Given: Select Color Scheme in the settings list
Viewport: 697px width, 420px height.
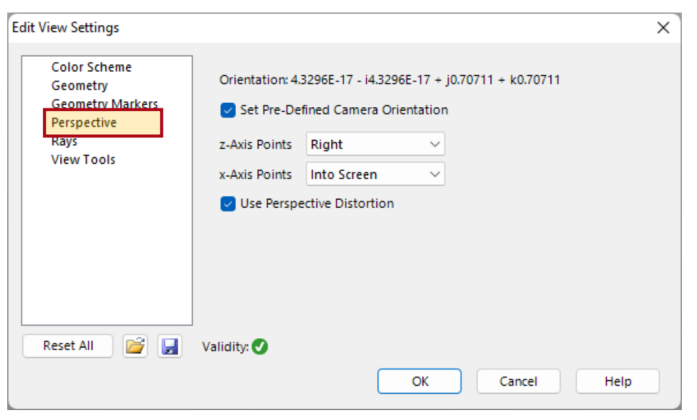Looking at the screenshot, I should point(91,67).
